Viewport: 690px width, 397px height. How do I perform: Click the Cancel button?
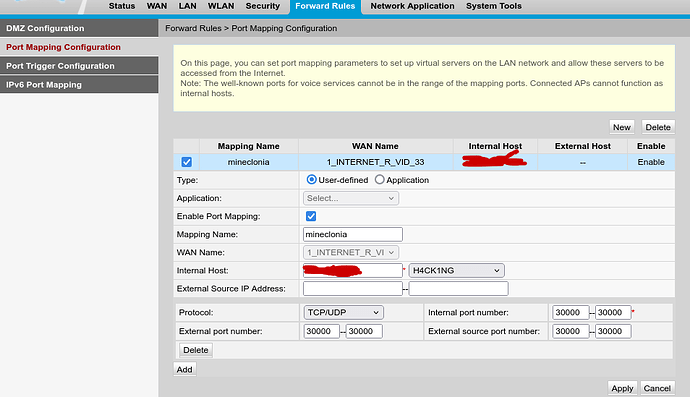657,388
